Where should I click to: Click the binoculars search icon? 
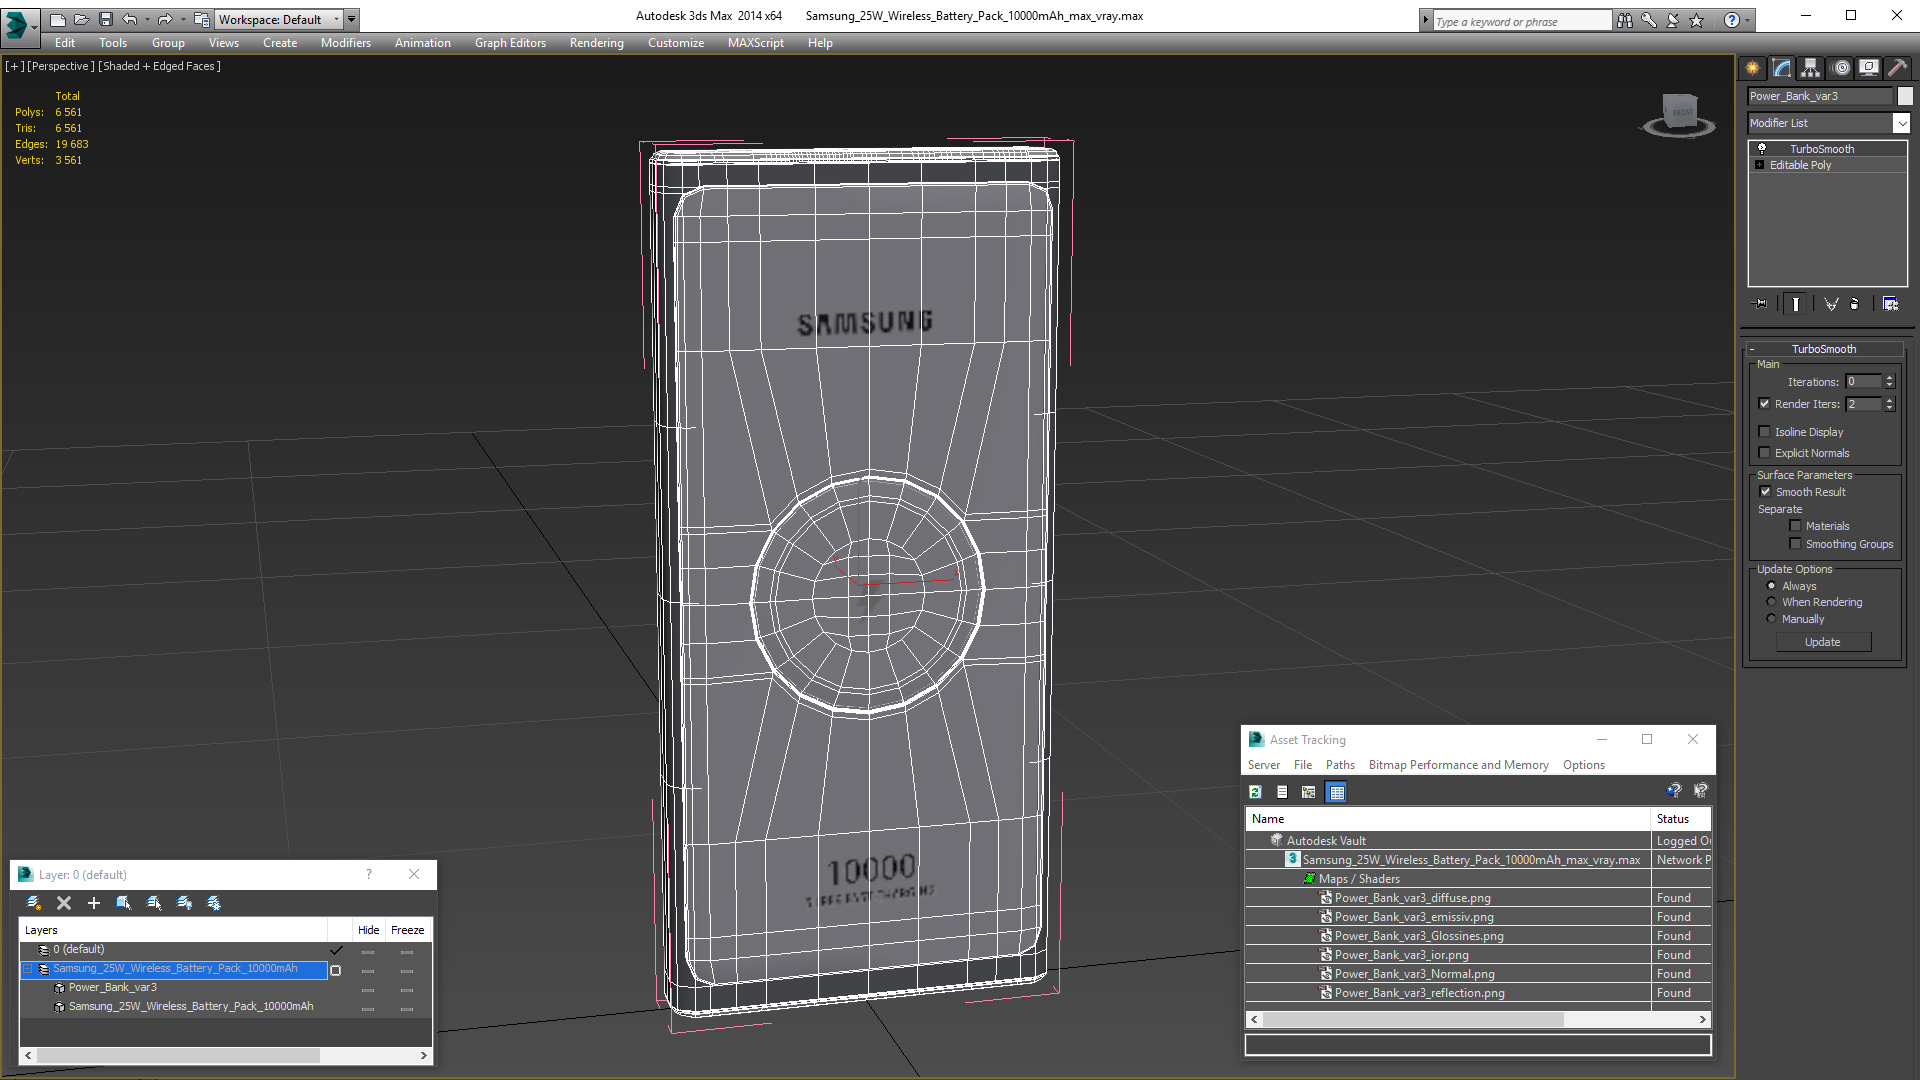(1625, 20)
